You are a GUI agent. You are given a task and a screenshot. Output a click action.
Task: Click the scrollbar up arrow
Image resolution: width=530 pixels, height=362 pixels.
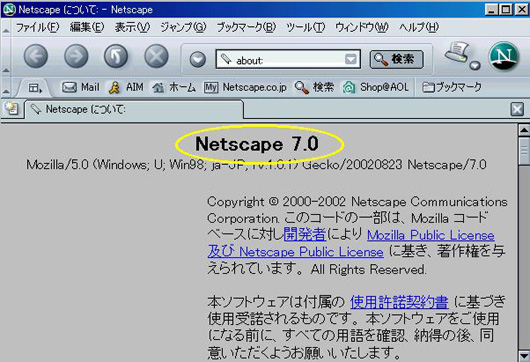[x=524, y=130]
